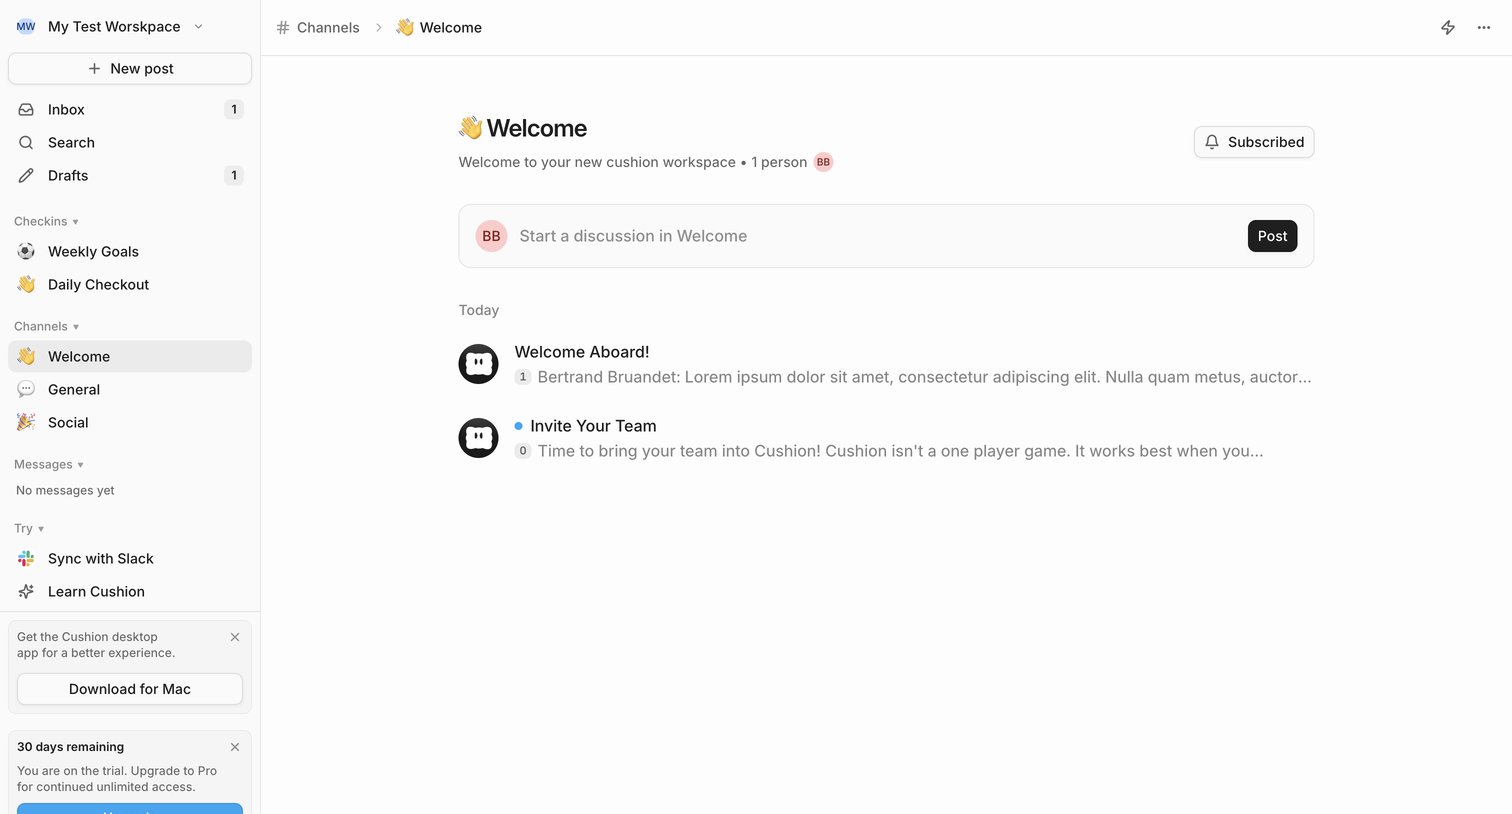This screenshot has height=814, width=1512.
Task: Click the 30 days remaining heading
Action: click(x=70, y=747)
